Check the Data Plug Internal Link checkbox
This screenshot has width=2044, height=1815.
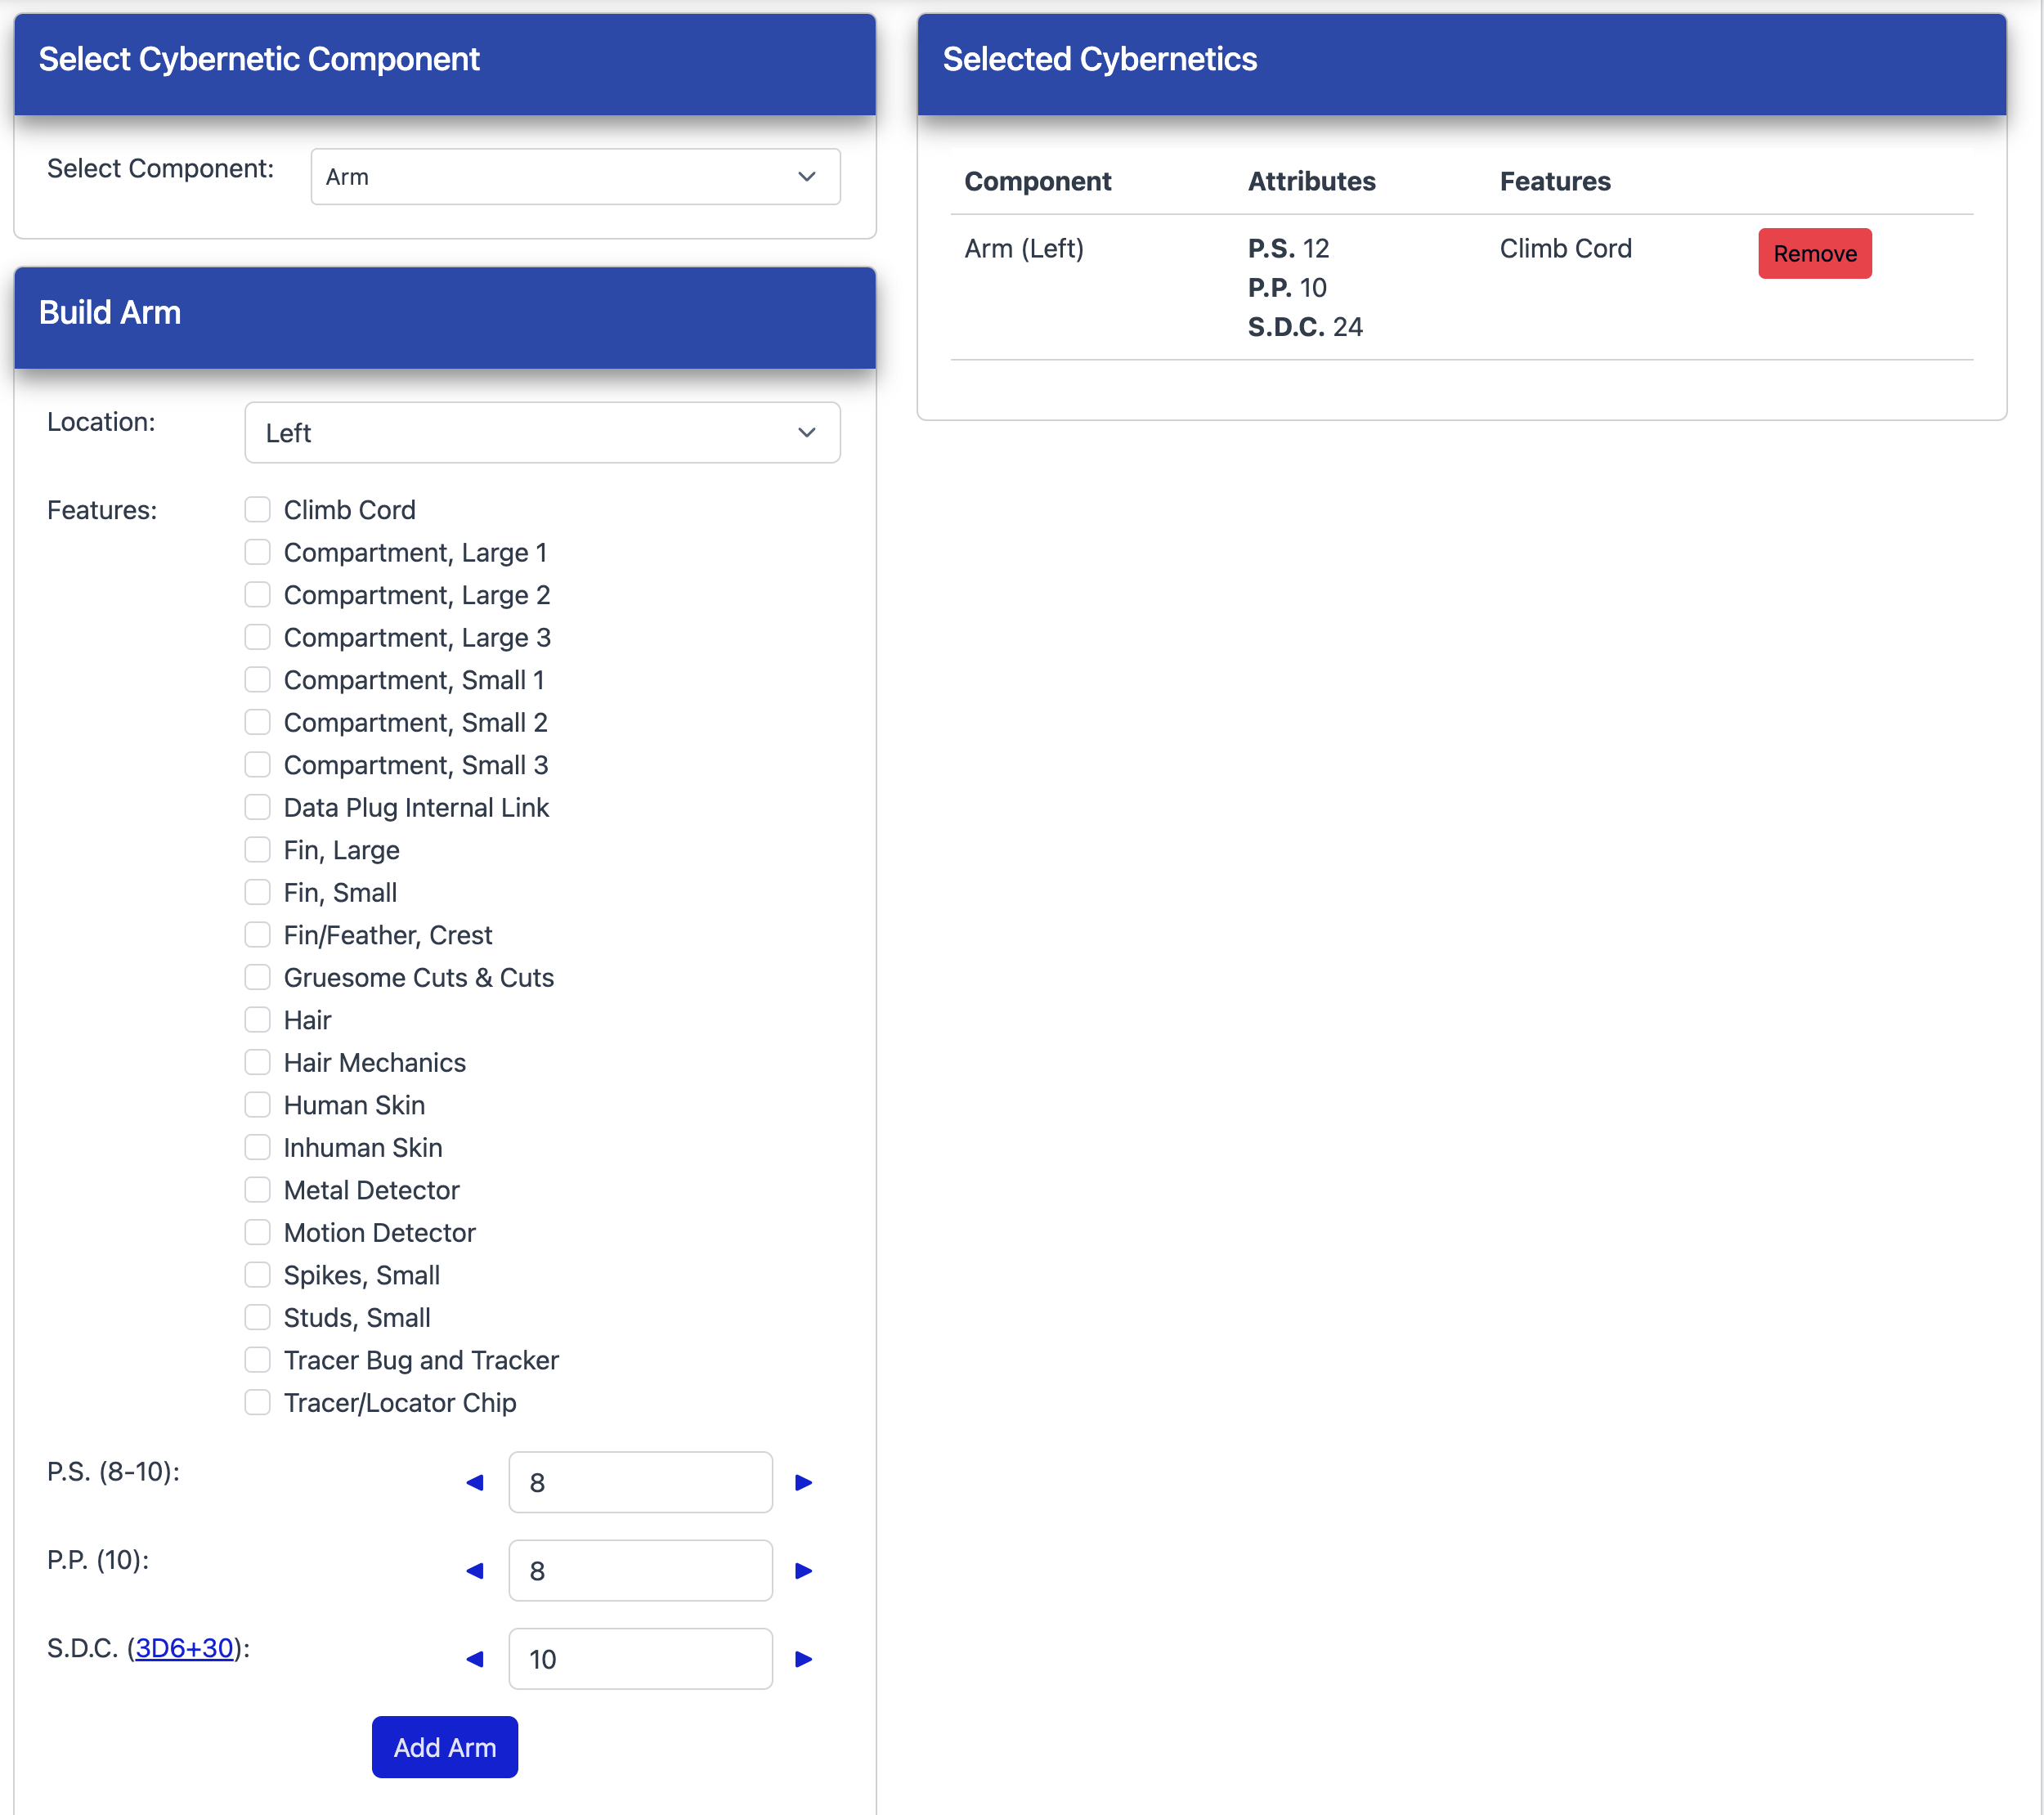tap(258, 807)
